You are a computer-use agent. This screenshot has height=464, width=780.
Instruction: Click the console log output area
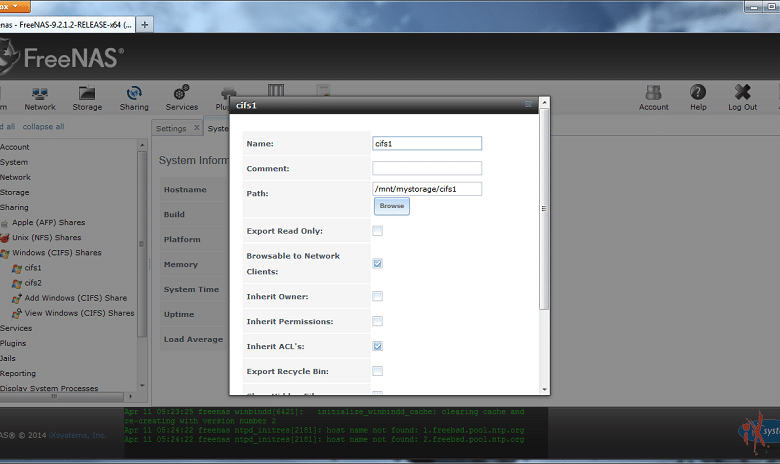coord(336,433)
